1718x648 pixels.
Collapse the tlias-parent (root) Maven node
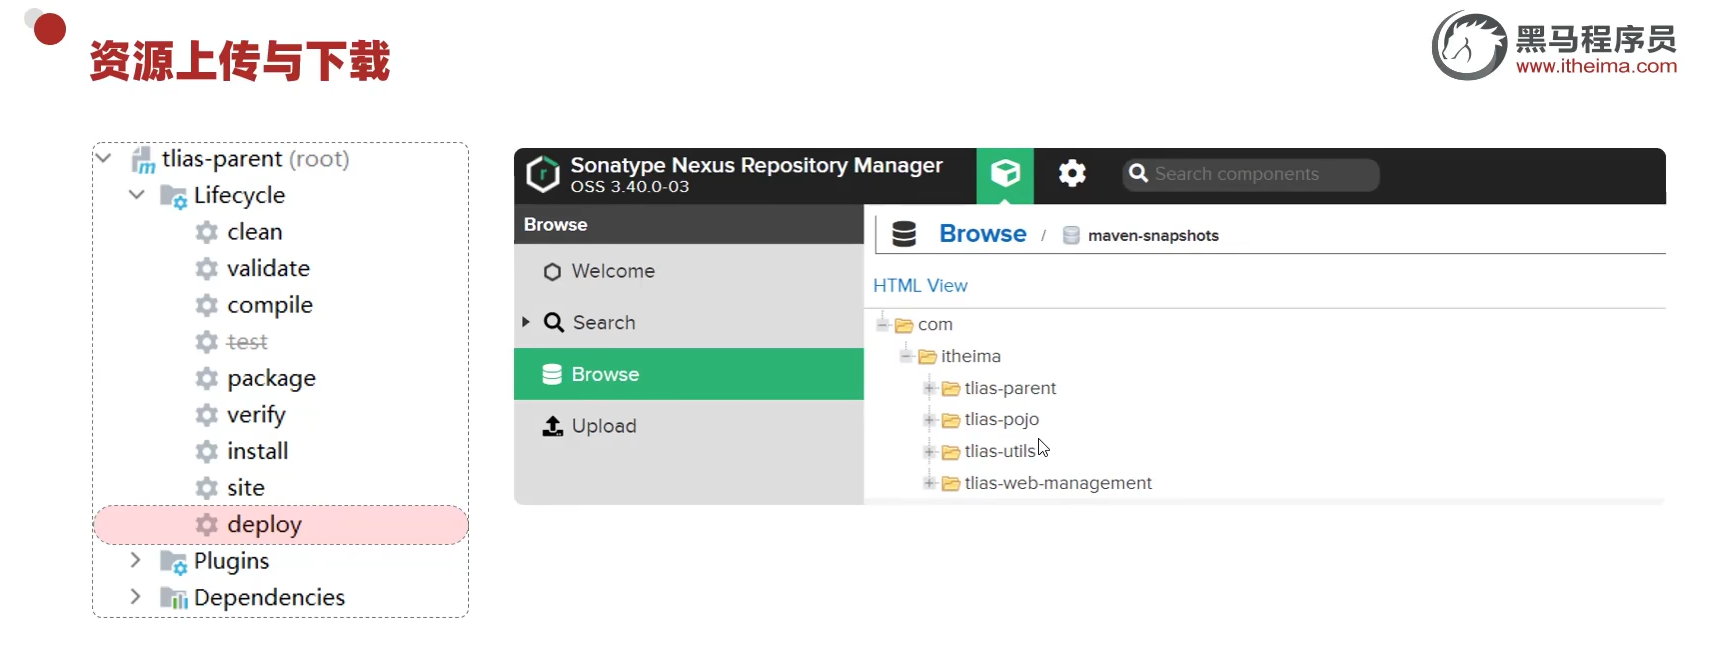[103, 158]
